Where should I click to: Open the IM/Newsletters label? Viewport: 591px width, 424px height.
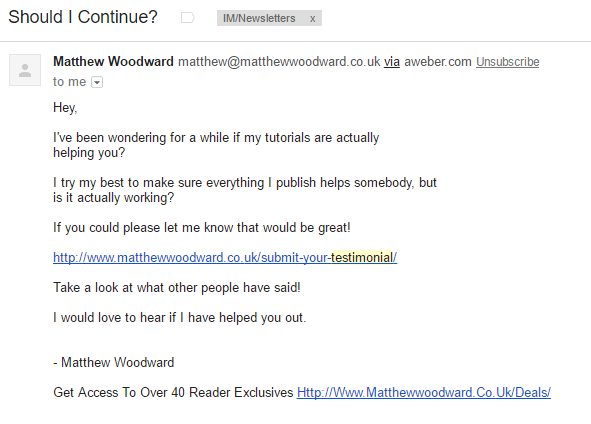coord(259,18)
